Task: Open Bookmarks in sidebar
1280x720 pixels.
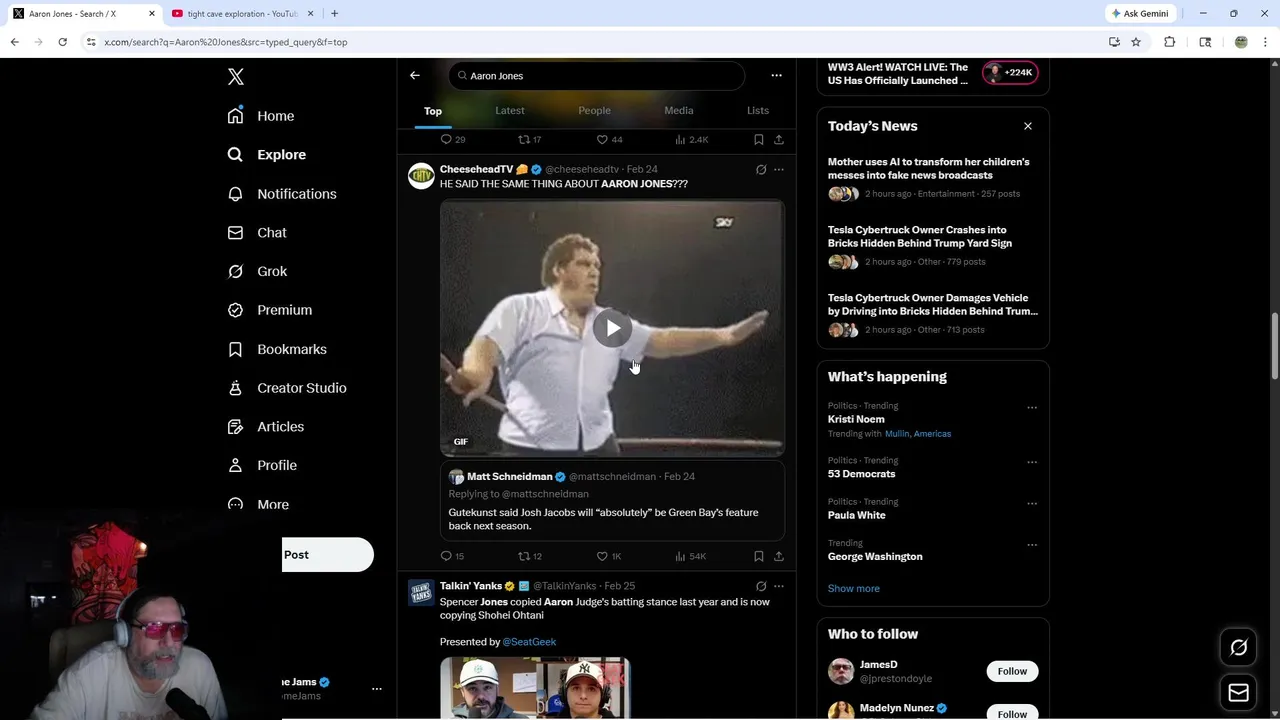Action: click(x=277, y=349)
